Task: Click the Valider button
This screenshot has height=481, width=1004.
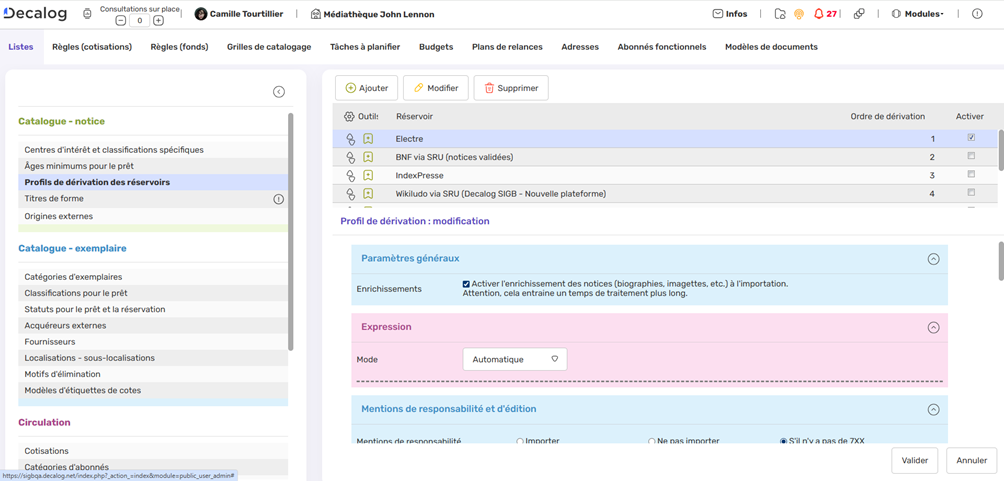Action: (x=914, y=461)
